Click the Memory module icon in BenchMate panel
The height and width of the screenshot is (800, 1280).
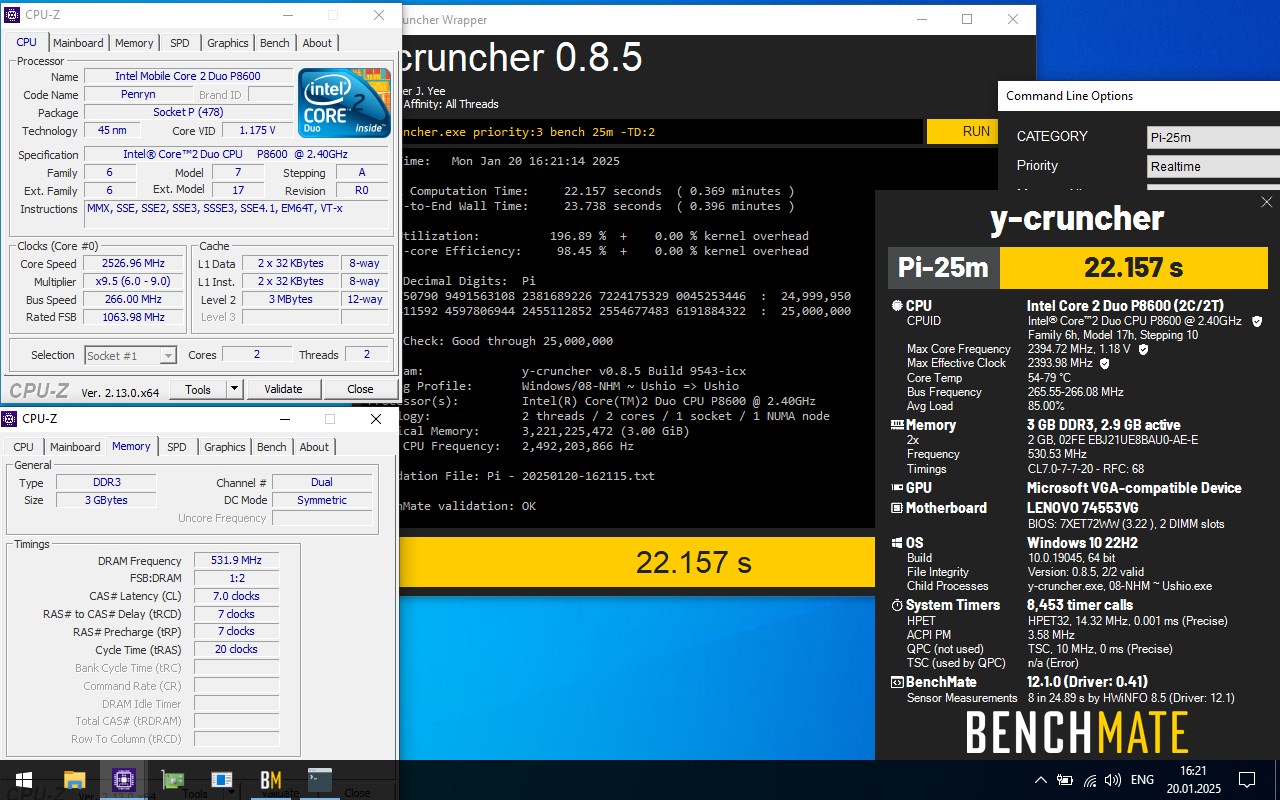(x=896, y=425)
